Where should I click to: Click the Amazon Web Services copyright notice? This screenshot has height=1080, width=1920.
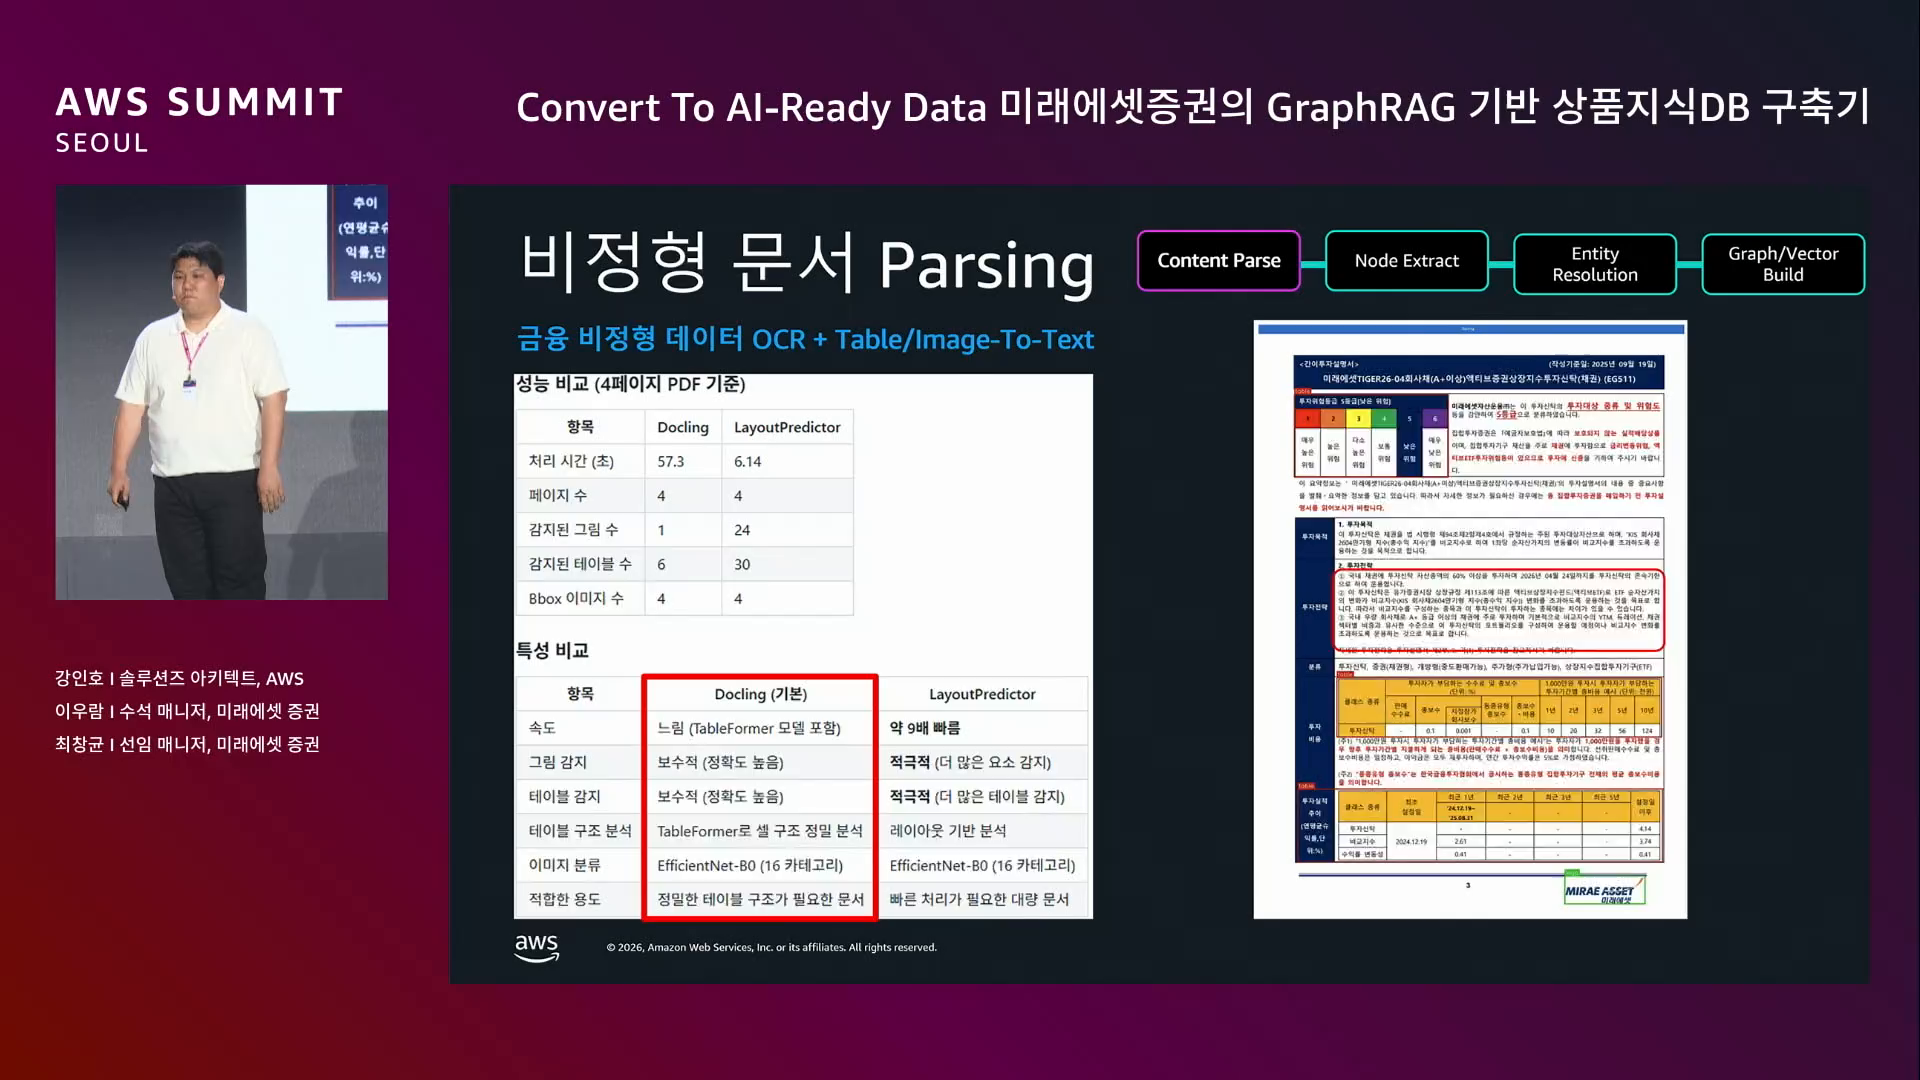(x=771, y=947)
